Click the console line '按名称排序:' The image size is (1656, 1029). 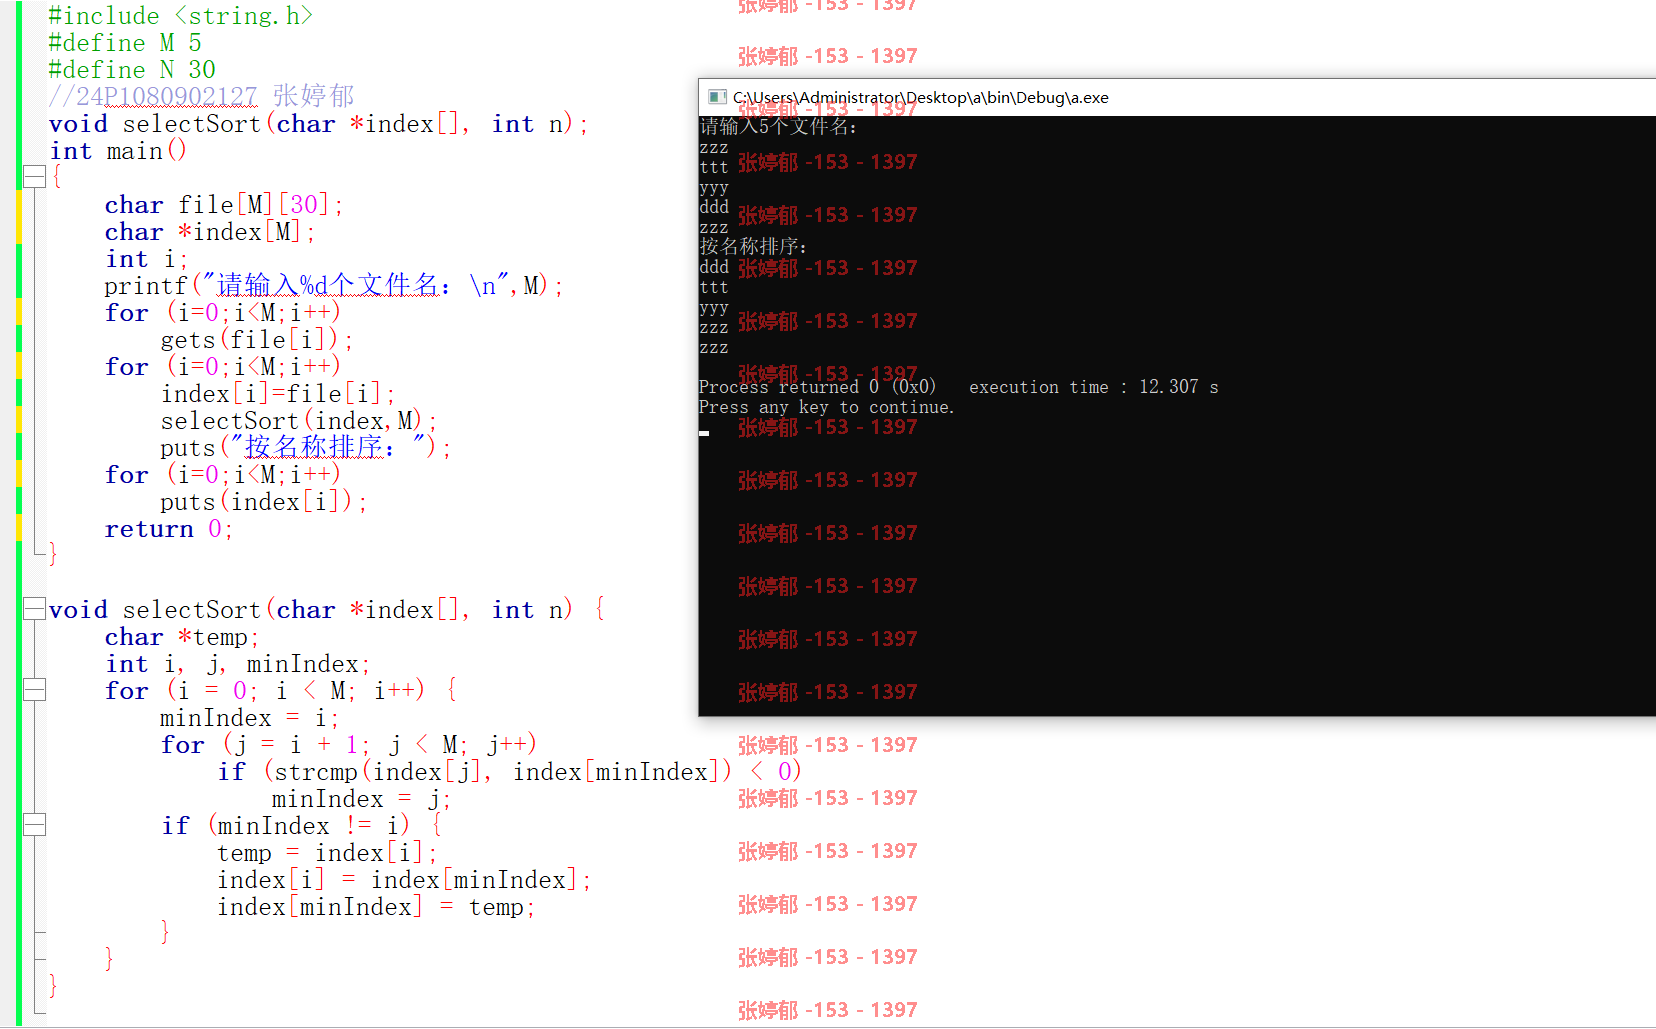coord(753,247)
